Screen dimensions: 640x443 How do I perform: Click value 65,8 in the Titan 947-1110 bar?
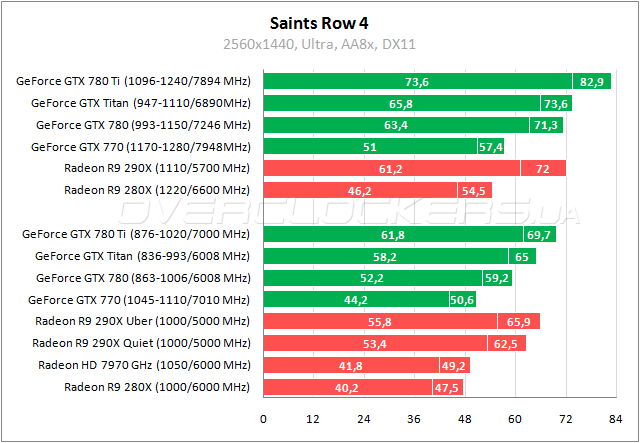401,104
